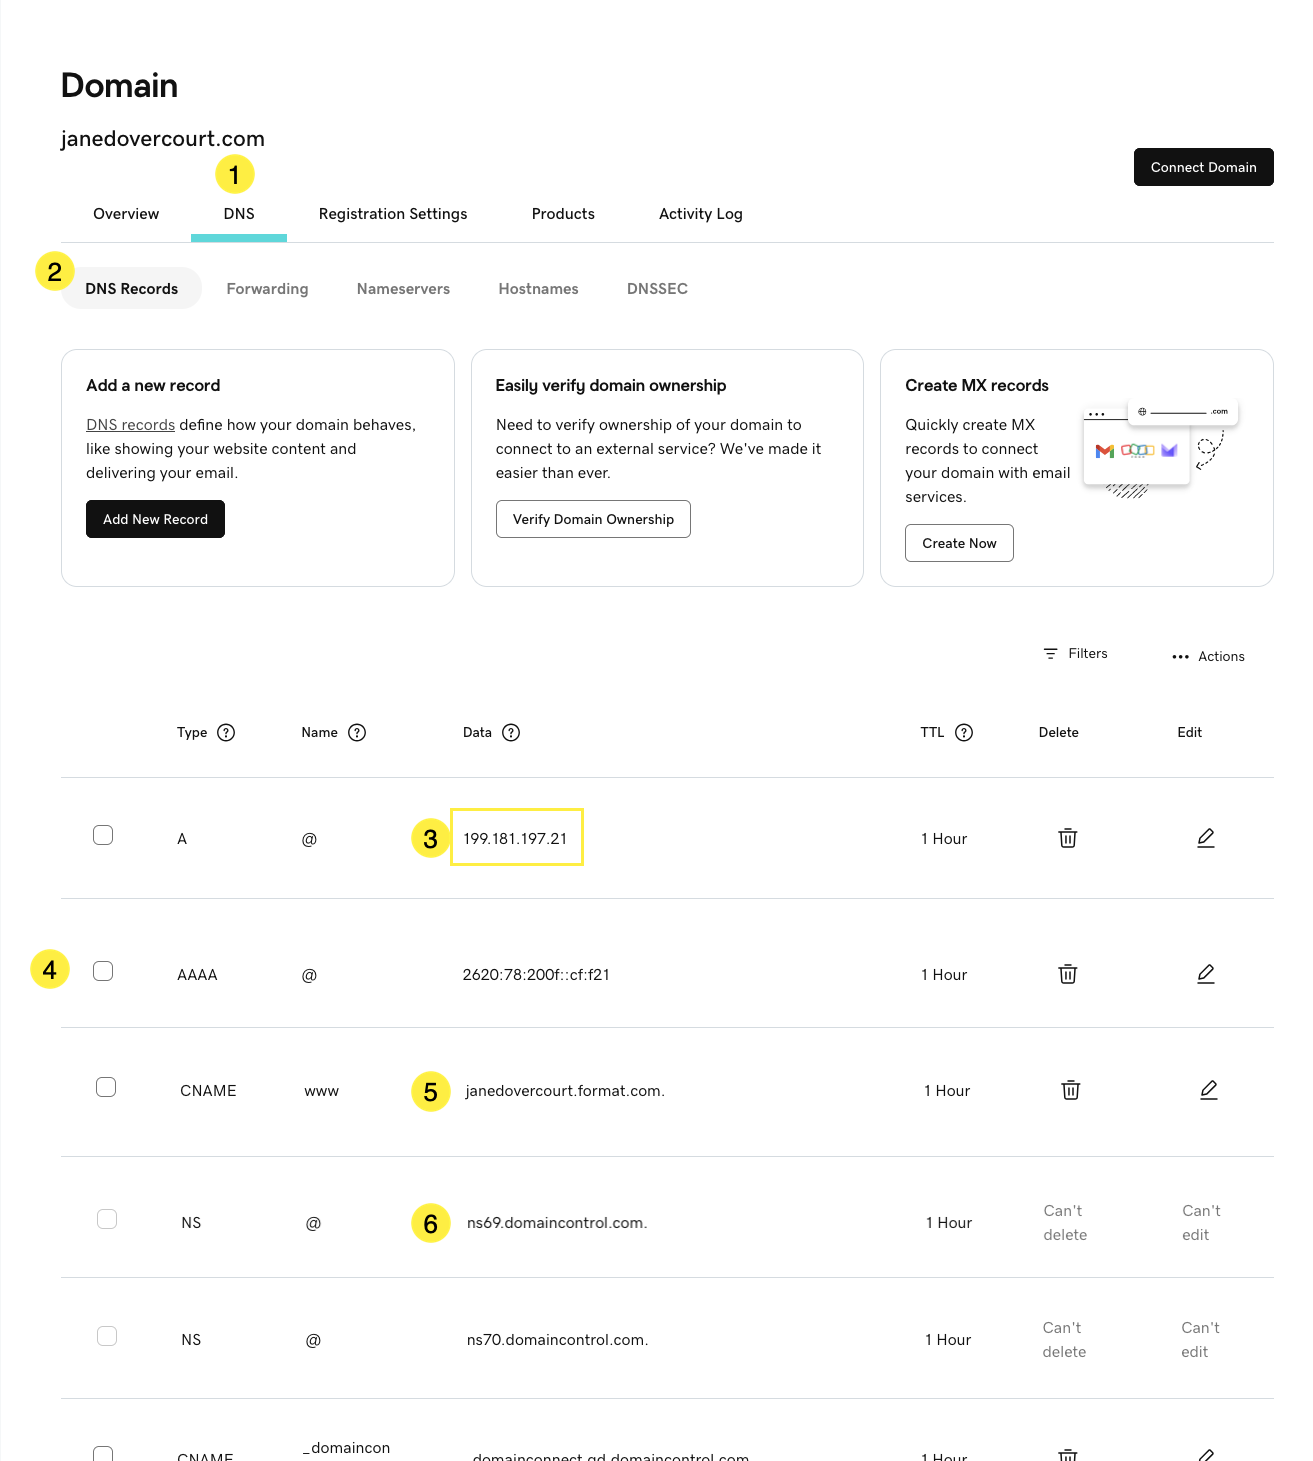Delete the www CNAME record
Image resolution: width=1313 pixels, height=1461 pixels.
[x=1070, y=1090]
